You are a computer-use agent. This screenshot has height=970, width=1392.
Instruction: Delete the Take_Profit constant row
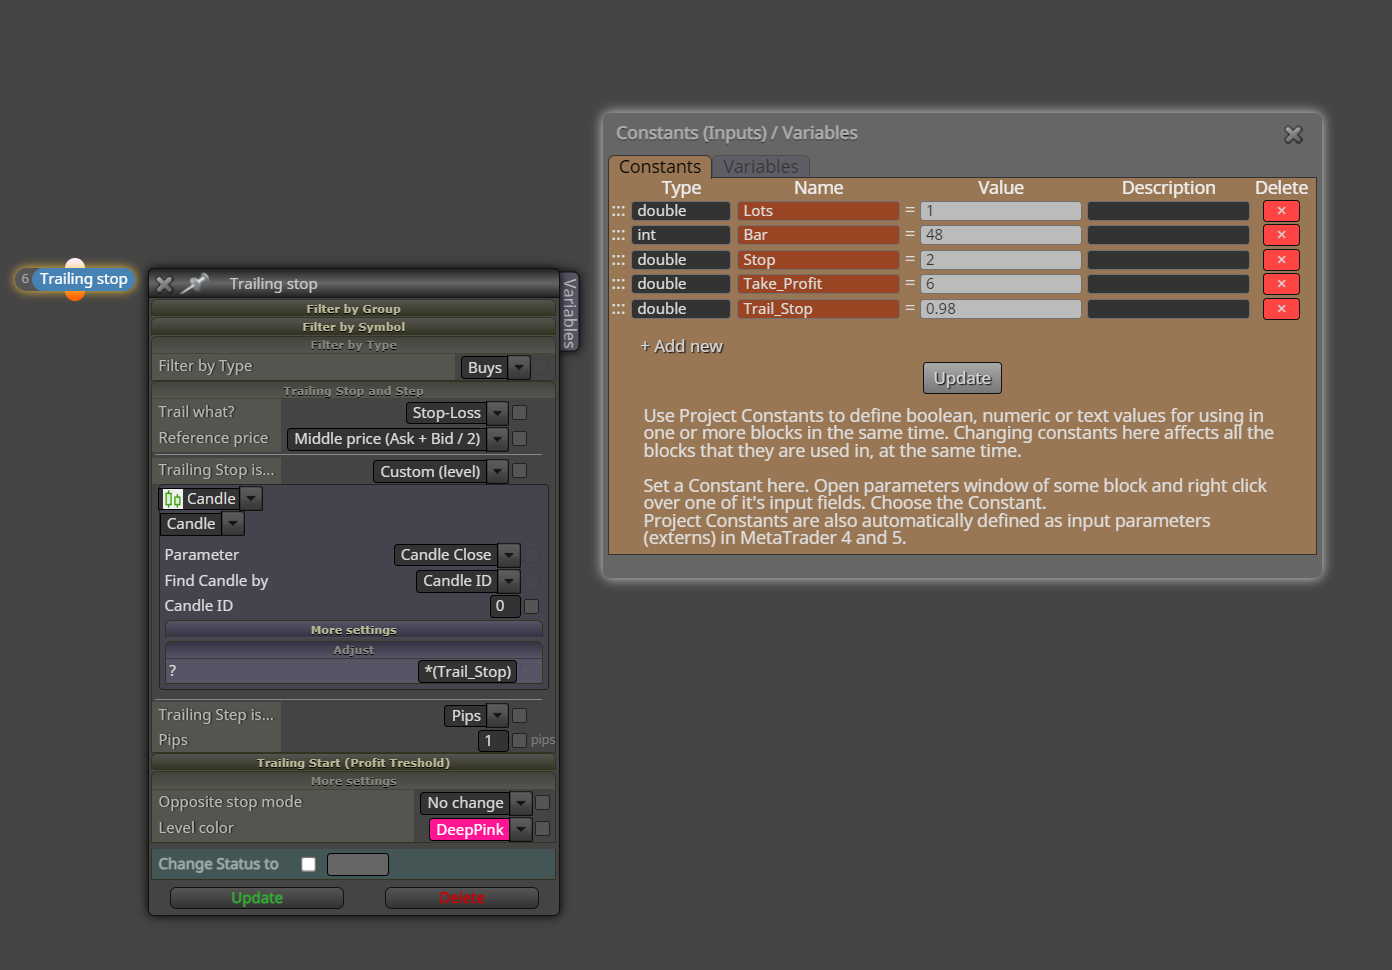[1281, 284]
